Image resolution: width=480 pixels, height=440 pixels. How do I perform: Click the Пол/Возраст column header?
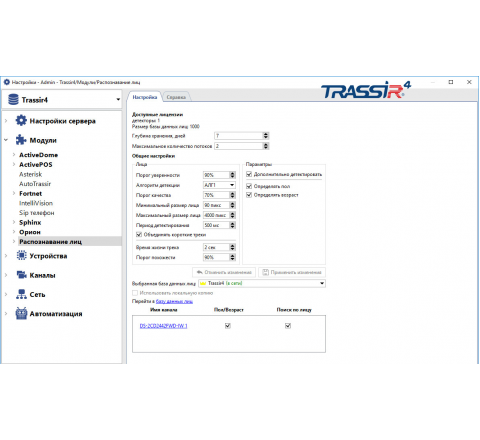[x=229, y=310]
